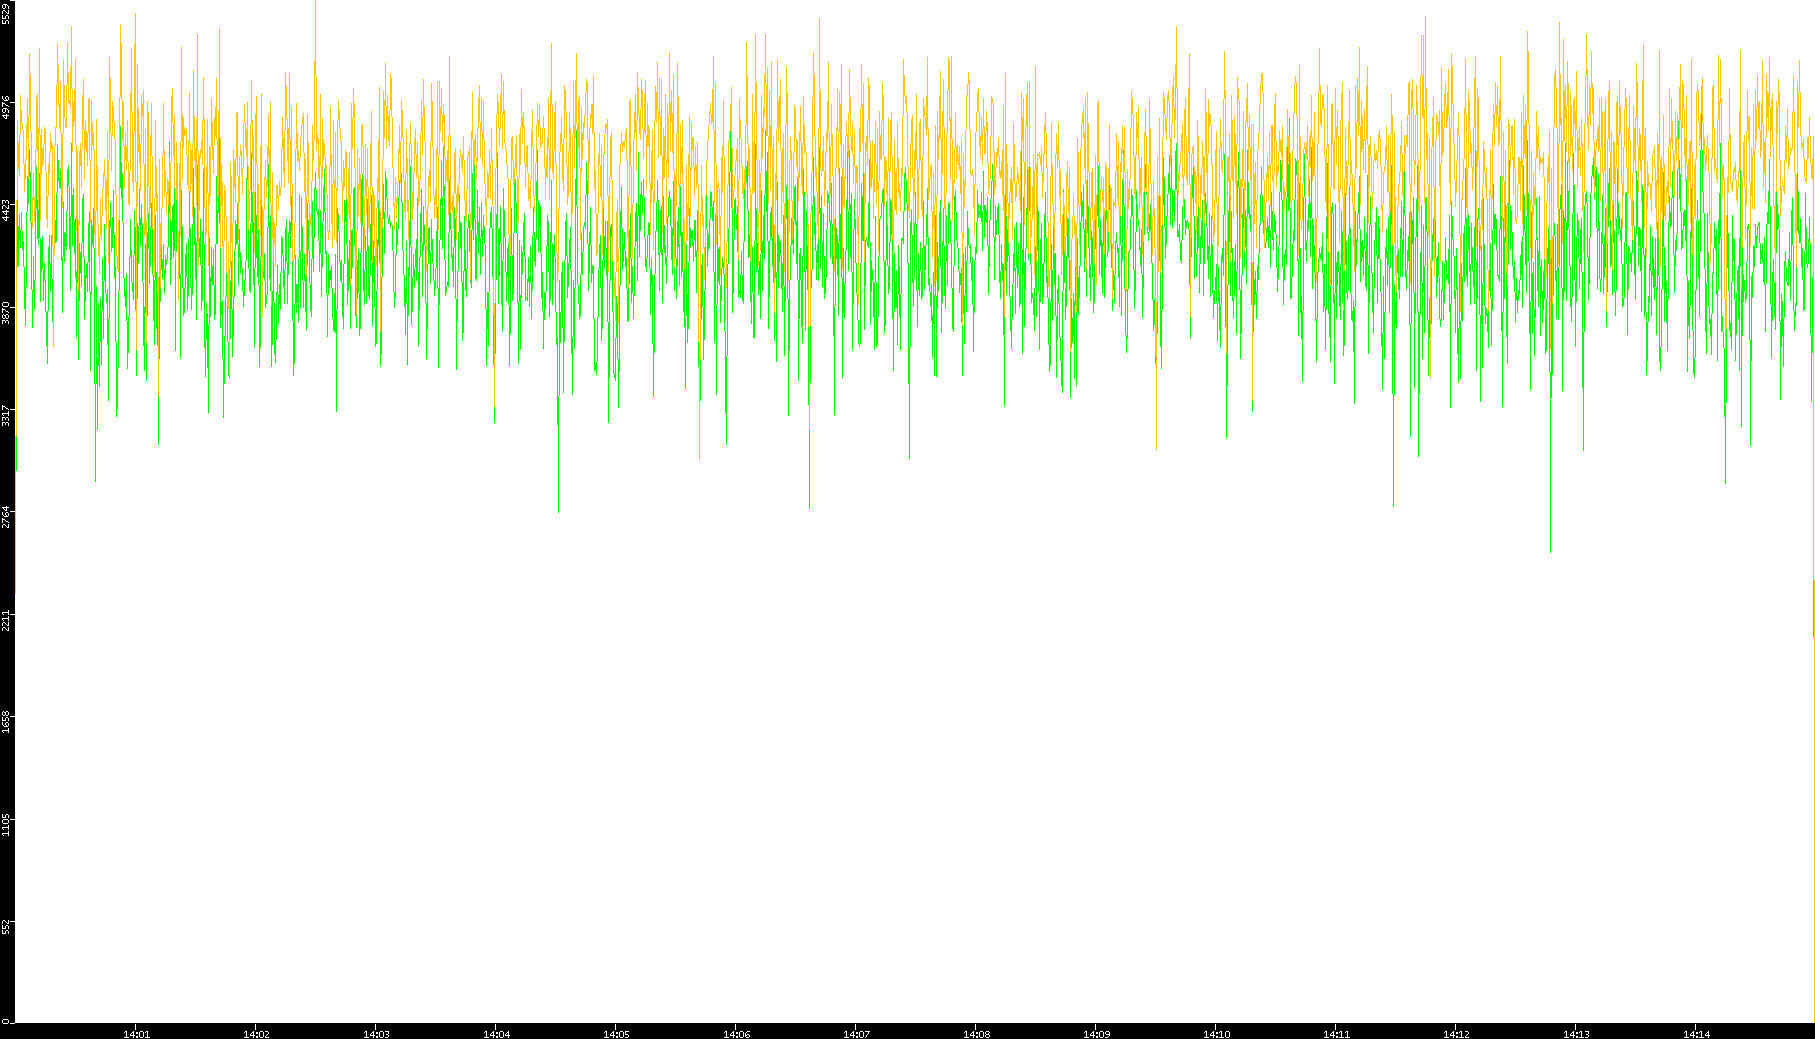Click the 14:05 time label
Screen dimensions: 1815x1039
(616, 1034)
